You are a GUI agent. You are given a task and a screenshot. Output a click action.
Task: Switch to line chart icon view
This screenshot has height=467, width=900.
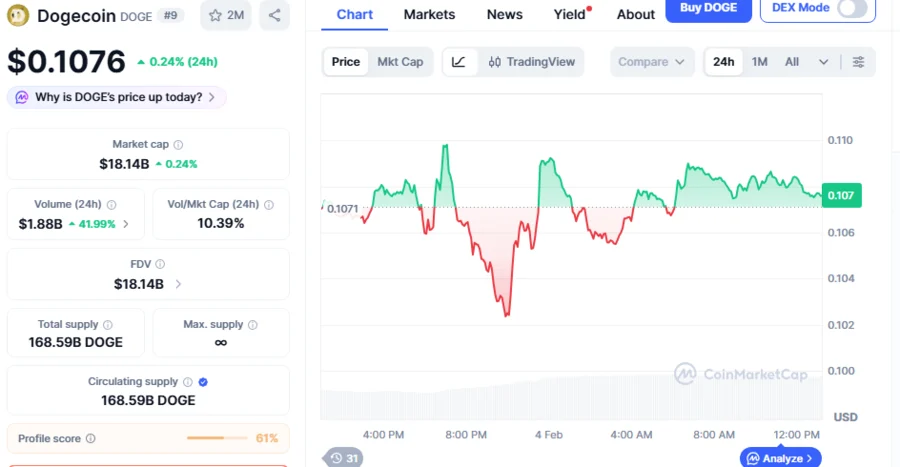click(x=458, y=62)
